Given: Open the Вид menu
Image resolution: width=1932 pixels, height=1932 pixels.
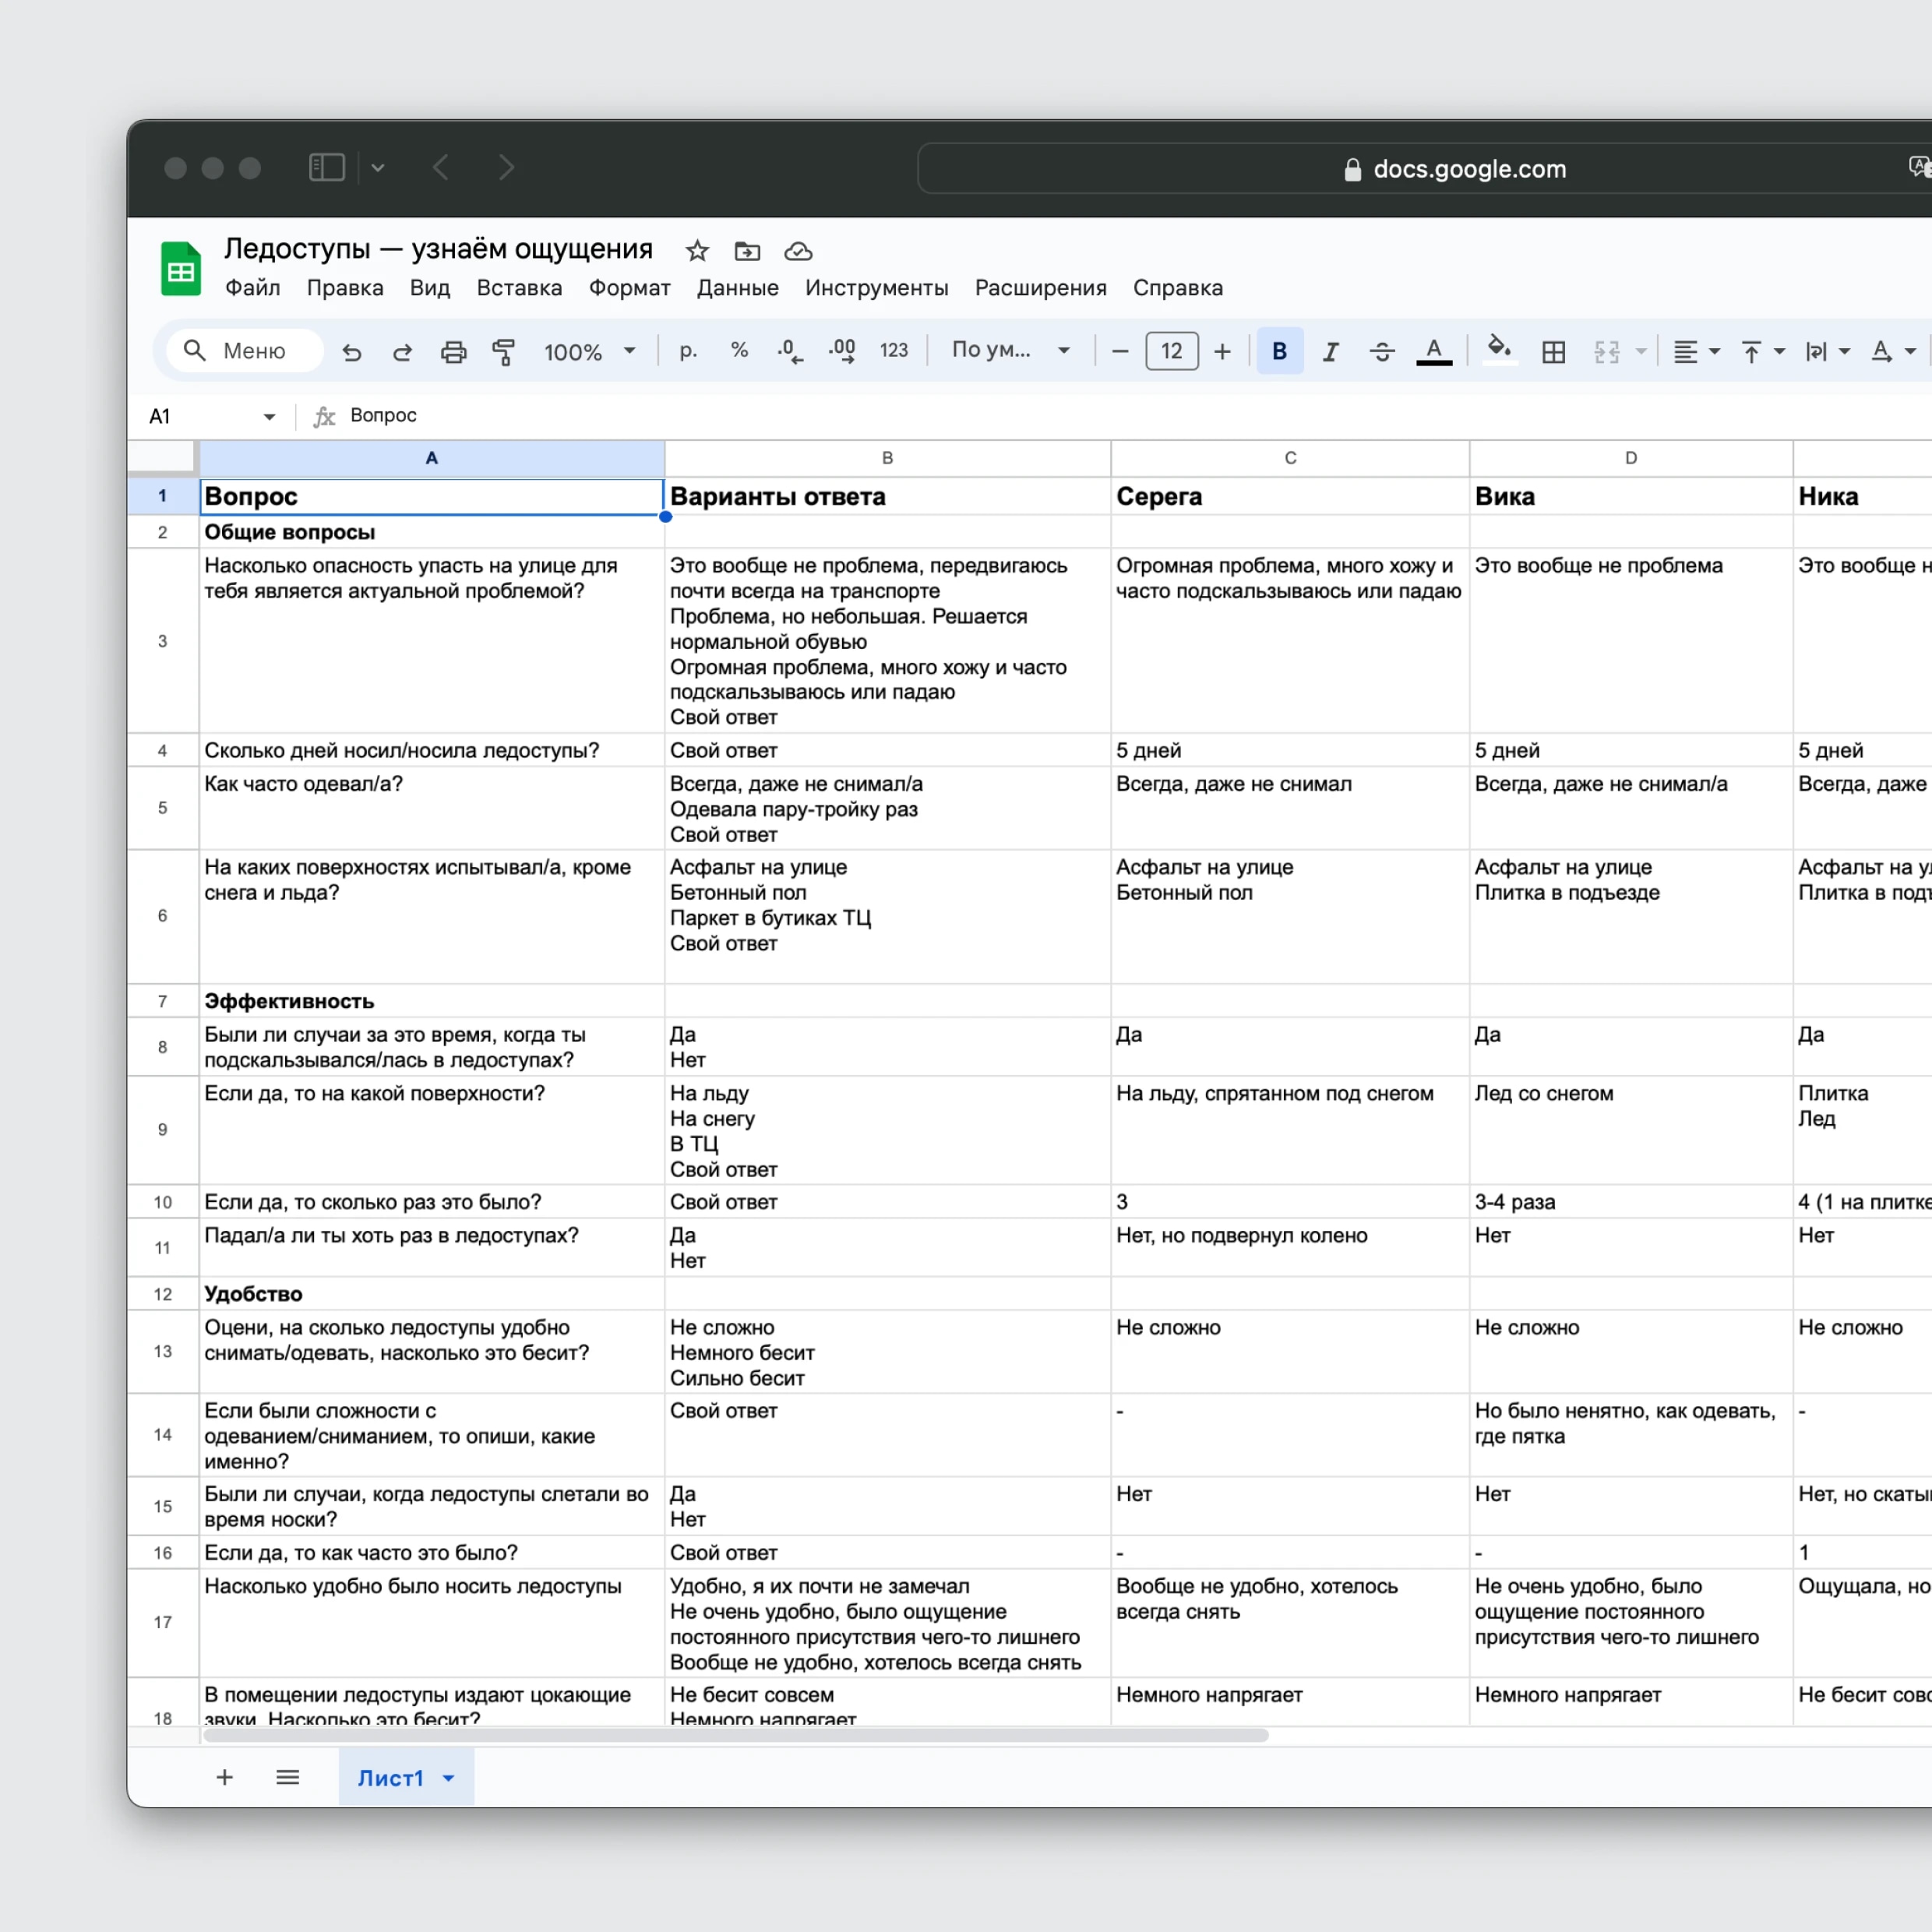Looking at the screenshot, I should pyautogui.click(x=430, y=288).
